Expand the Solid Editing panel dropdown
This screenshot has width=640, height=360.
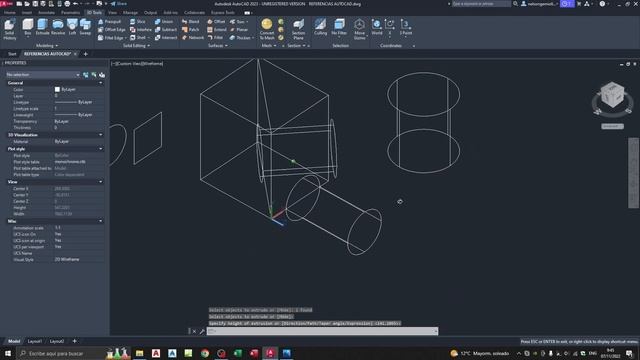[136, 46]
